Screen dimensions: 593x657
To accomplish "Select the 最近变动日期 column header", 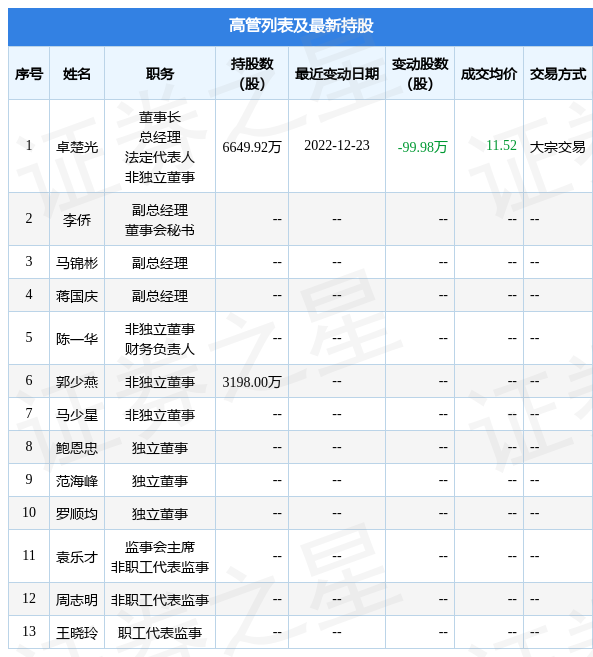I will click(x=337, y=74).
